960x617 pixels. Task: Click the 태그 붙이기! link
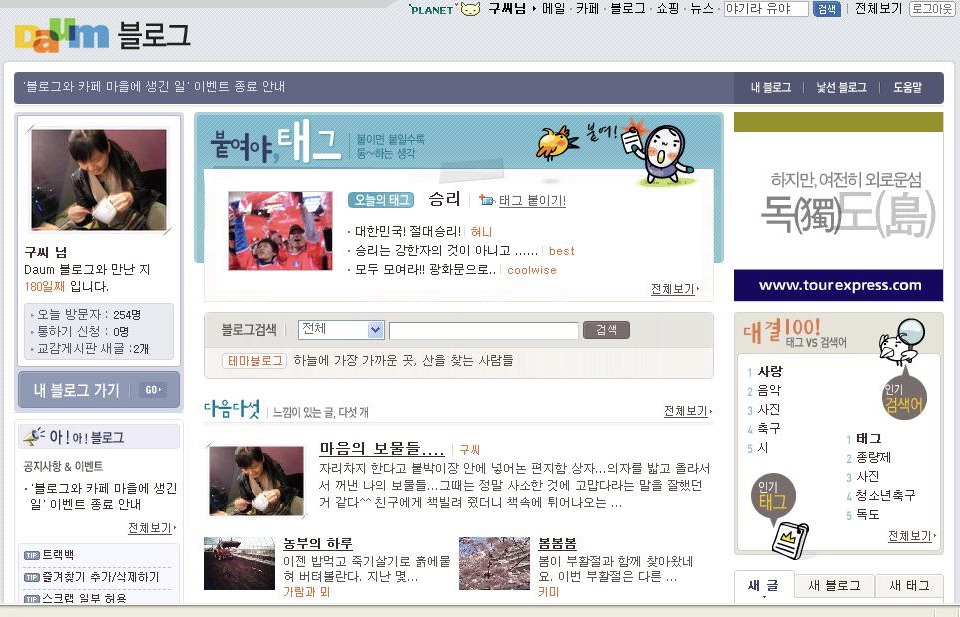(532, 200)
